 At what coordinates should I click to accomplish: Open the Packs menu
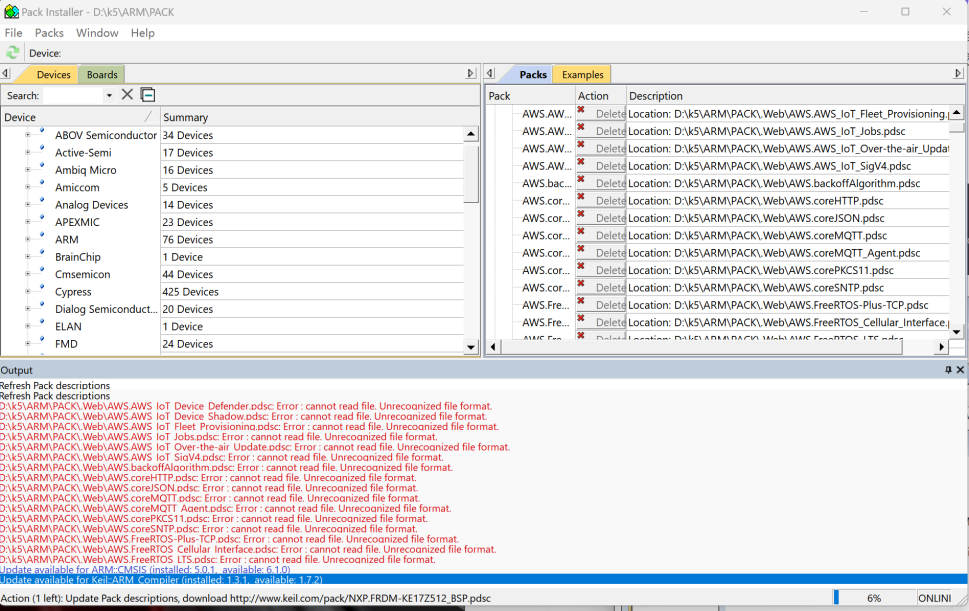coord(49,33)
